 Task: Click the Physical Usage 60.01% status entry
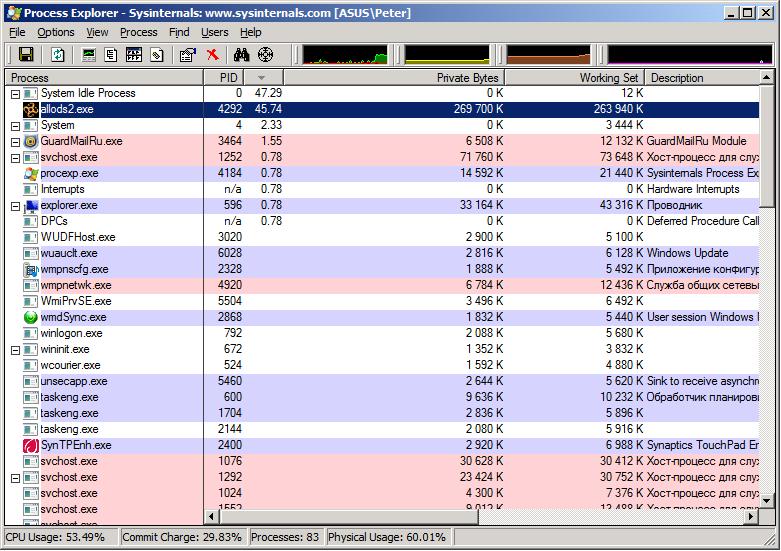click(388, 537)
